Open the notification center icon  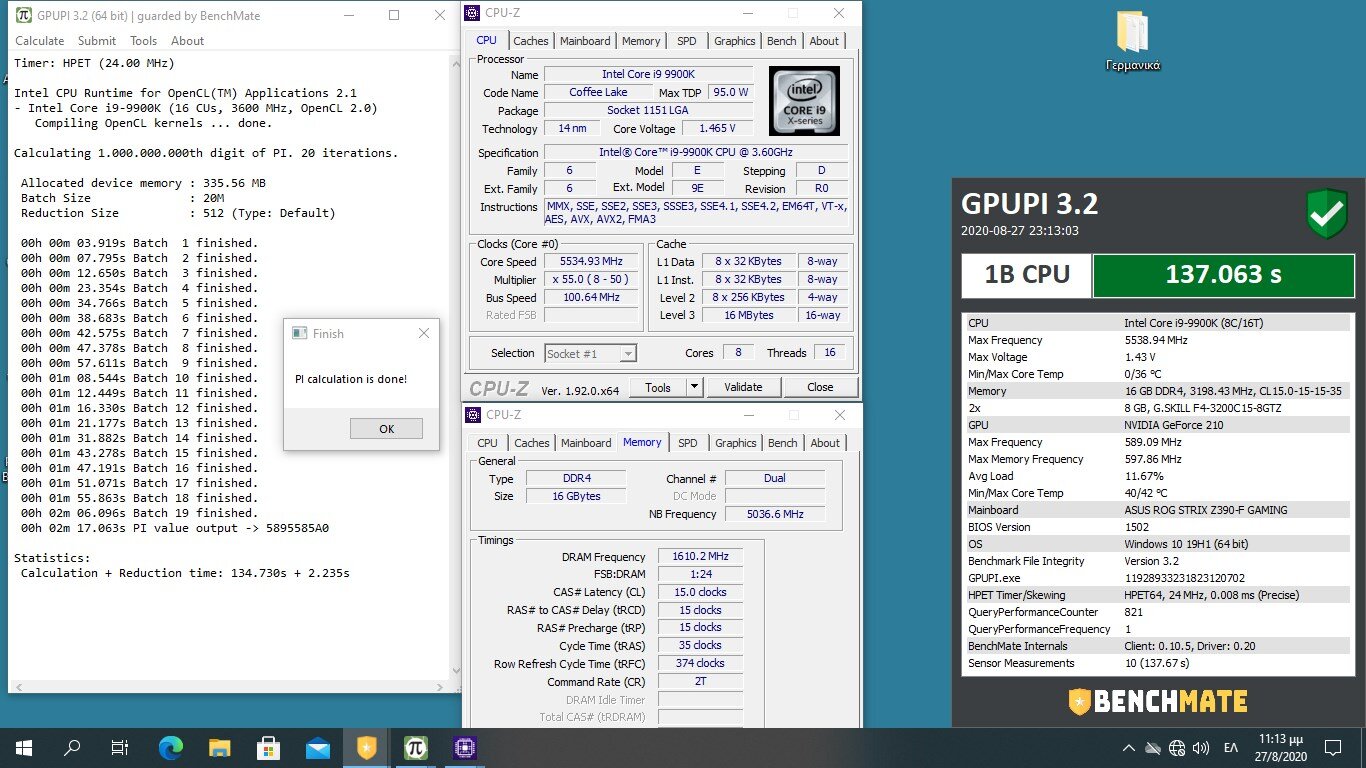click(x=1332, y=747)
